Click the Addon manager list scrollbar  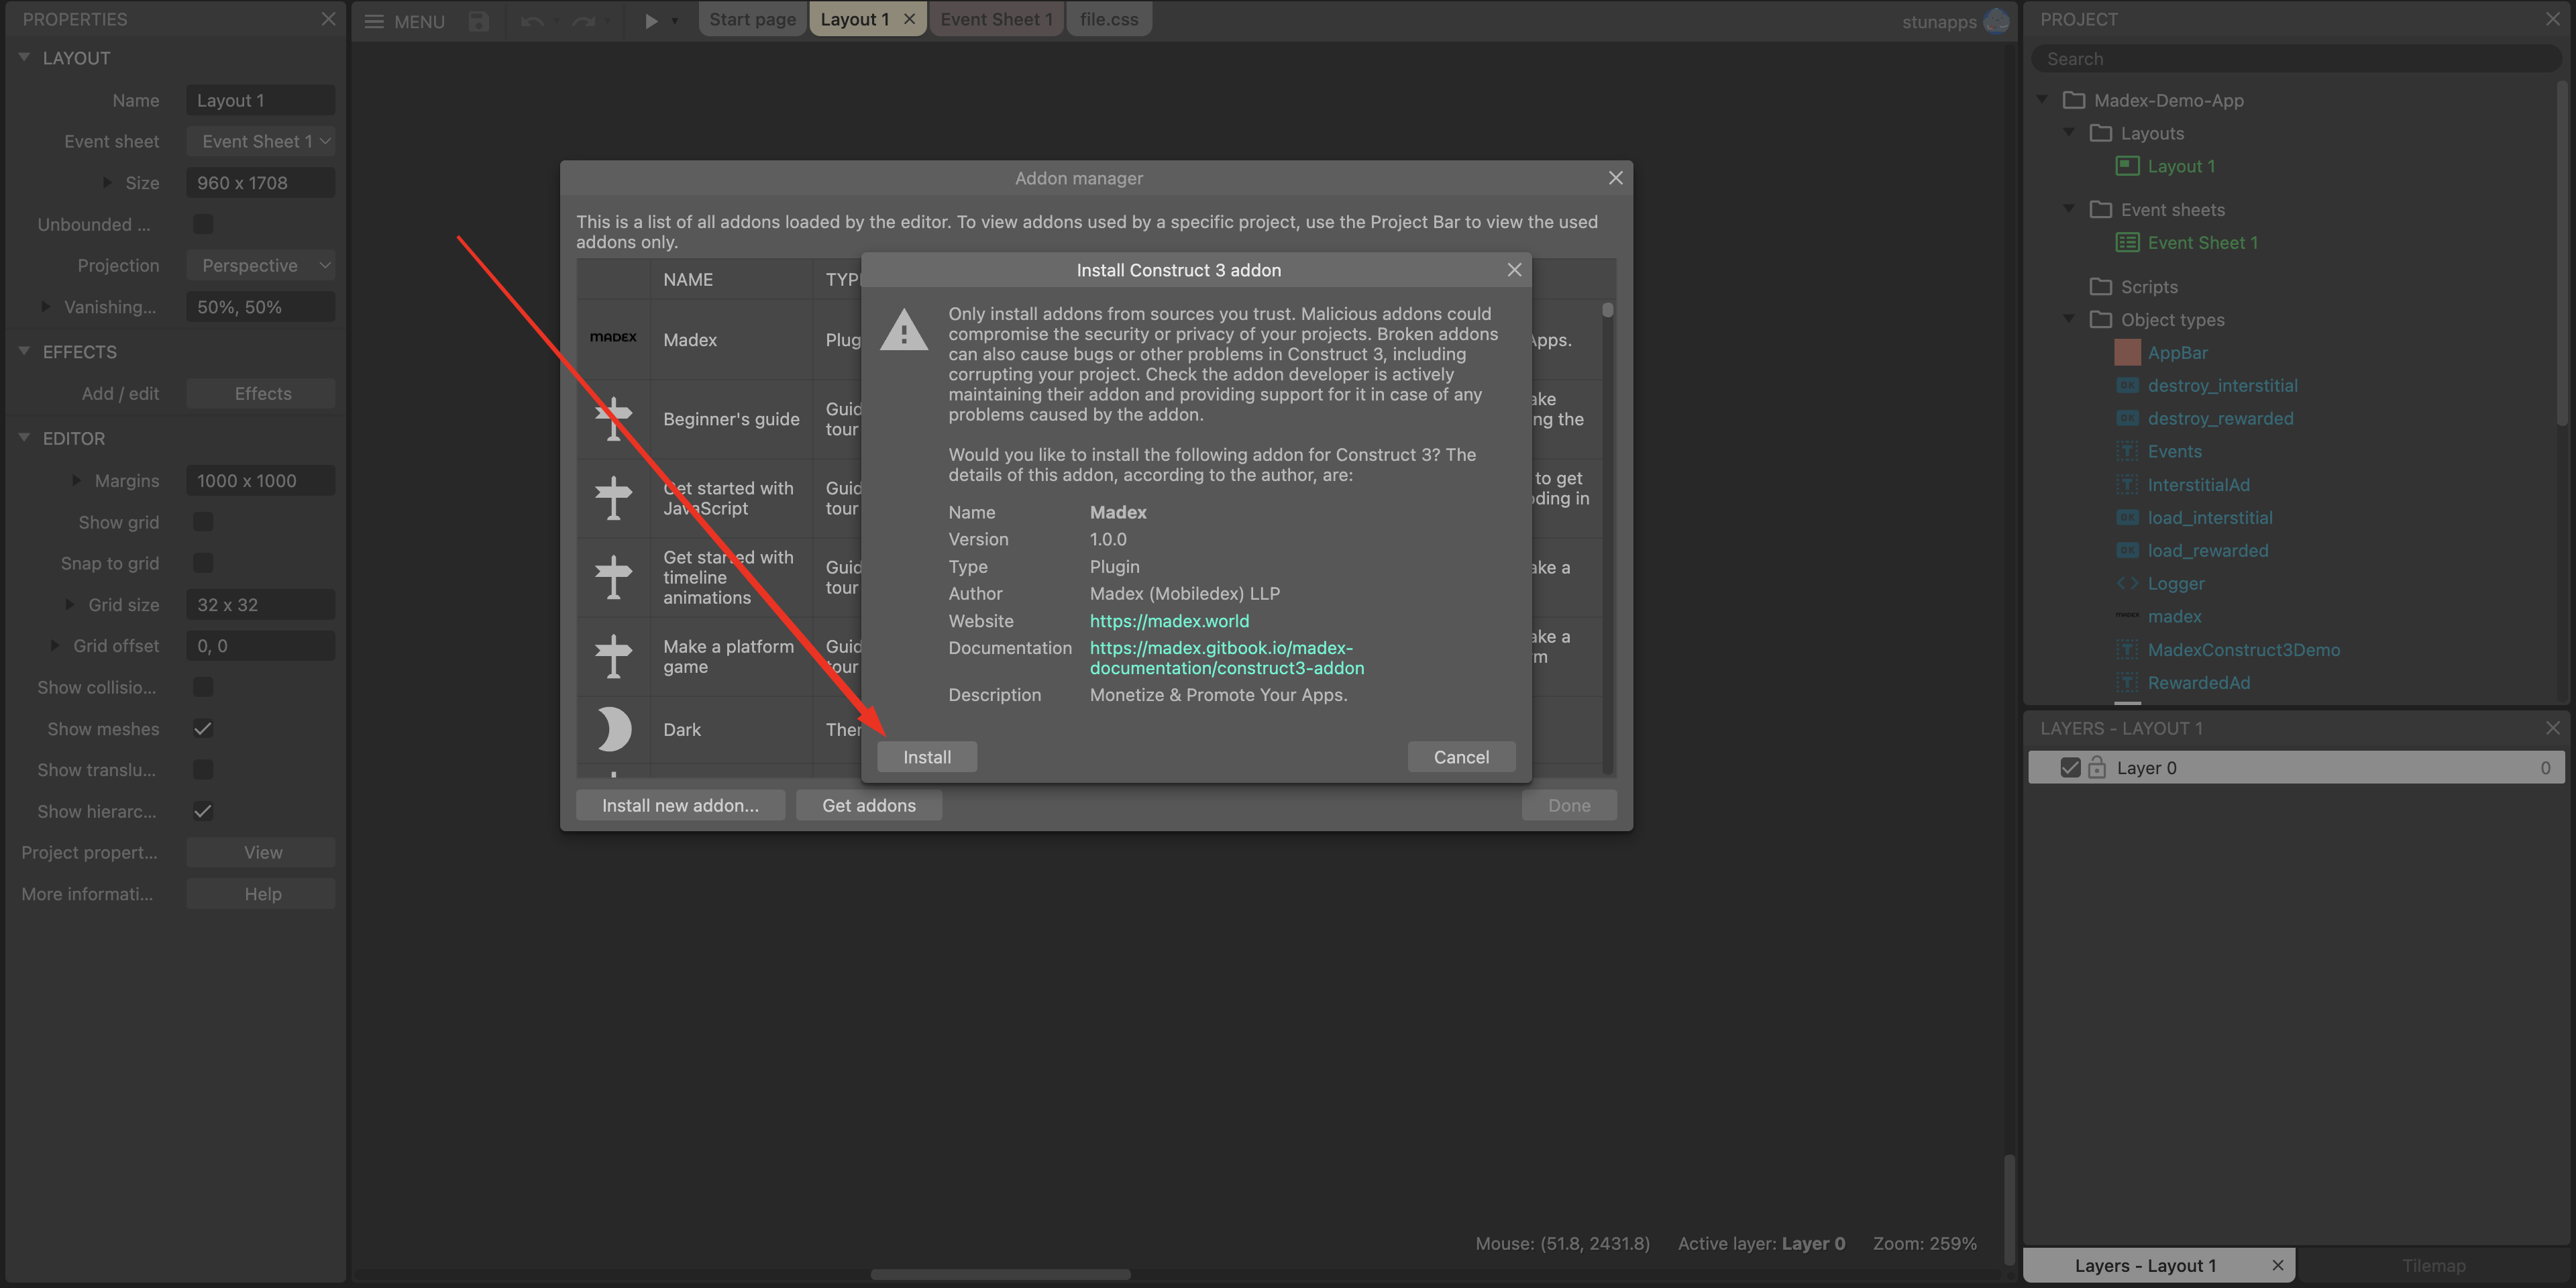tap(1608, 310)
